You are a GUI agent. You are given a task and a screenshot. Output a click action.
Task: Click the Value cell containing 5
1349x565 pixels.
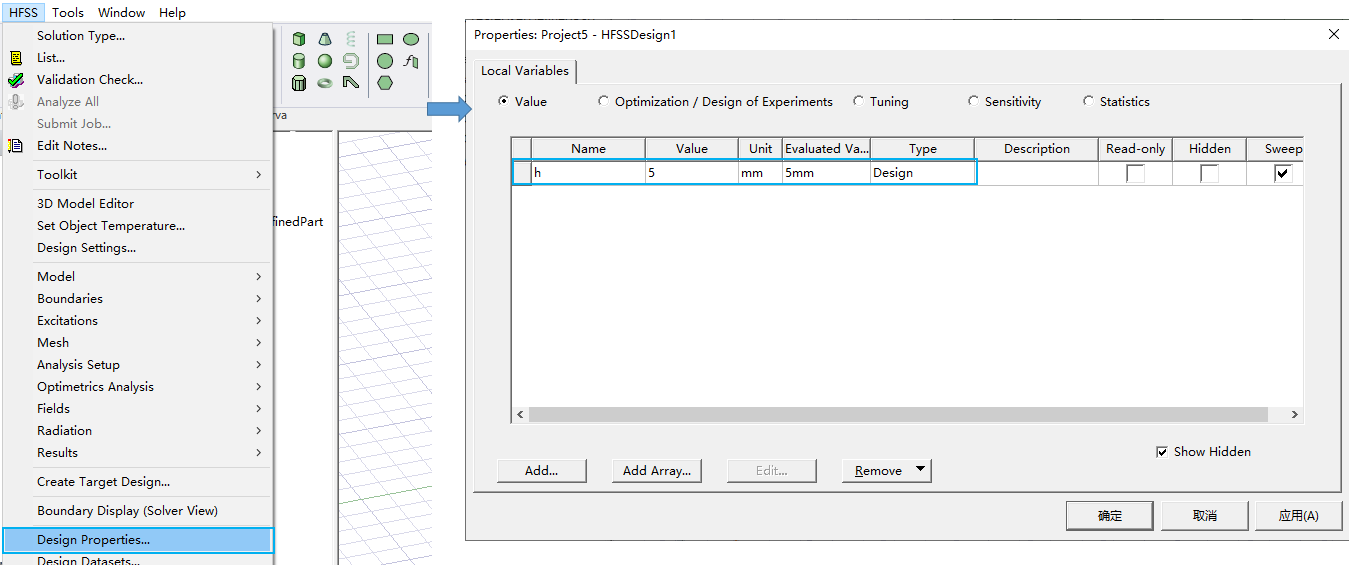point(691,173)
